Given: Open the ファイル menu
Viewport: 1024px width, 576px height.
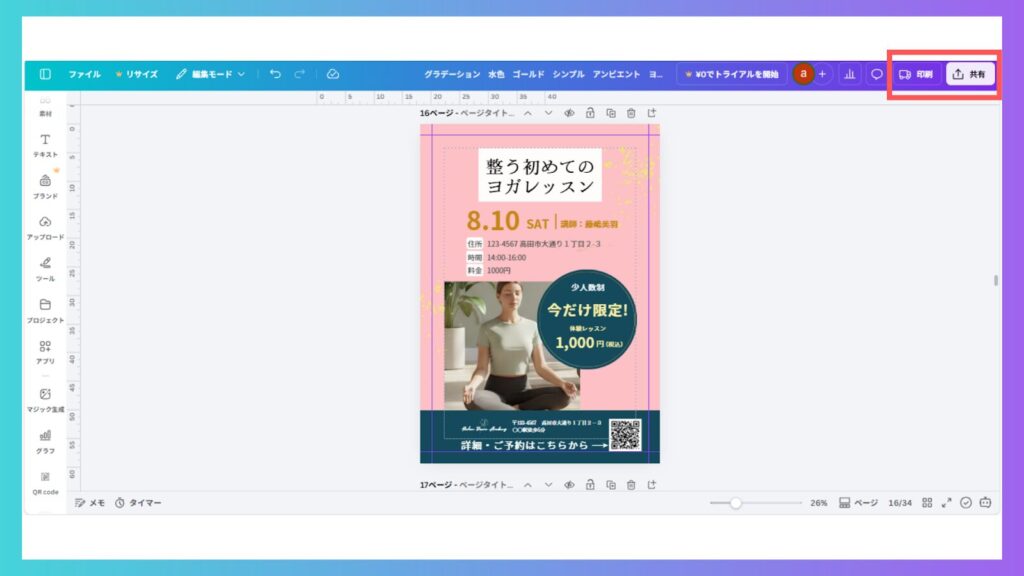Looking at the screenshot, I should [x=84, y=74].
